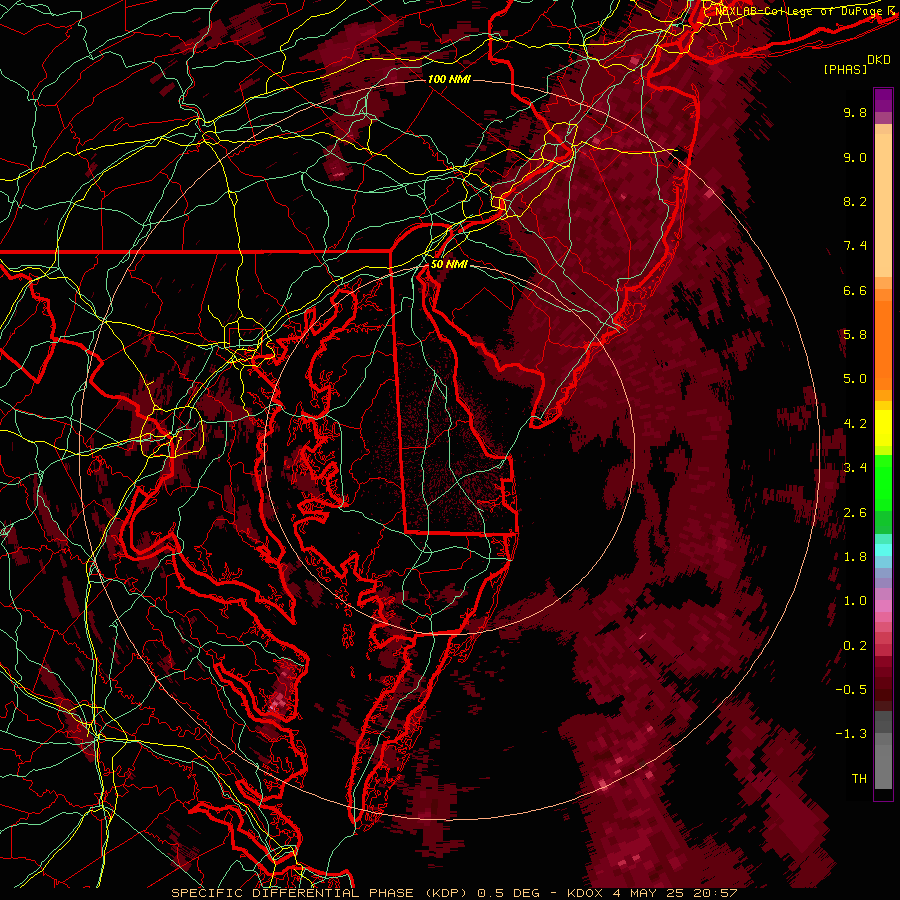Click the peach segment of the color bar
The height and width of the screenshot is (900, 900).
click(883, 201)
